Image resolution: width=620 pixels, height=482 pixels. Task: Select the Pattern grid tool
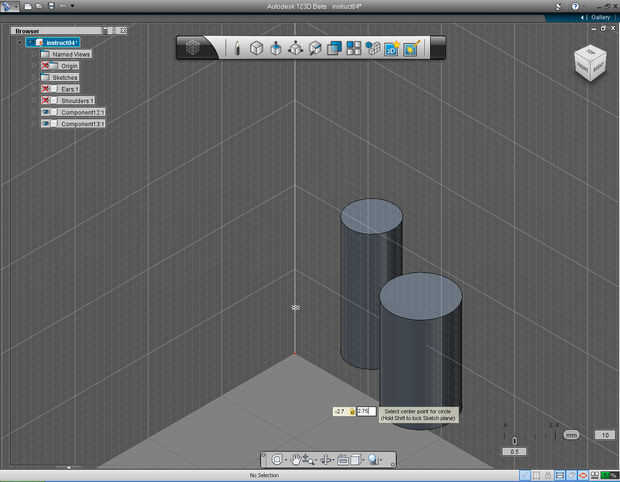click(353, 48)
